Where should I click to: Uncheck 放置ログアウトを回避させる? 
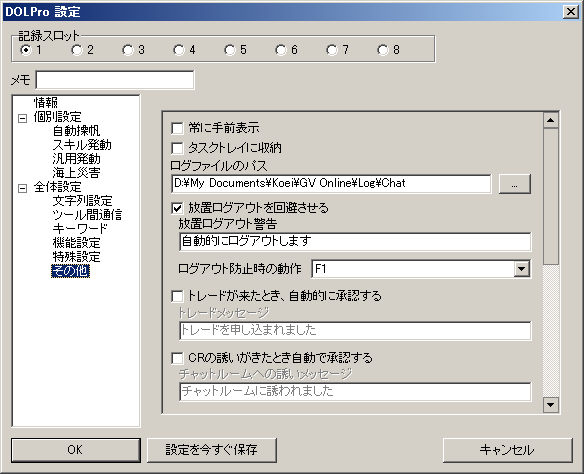177,208
